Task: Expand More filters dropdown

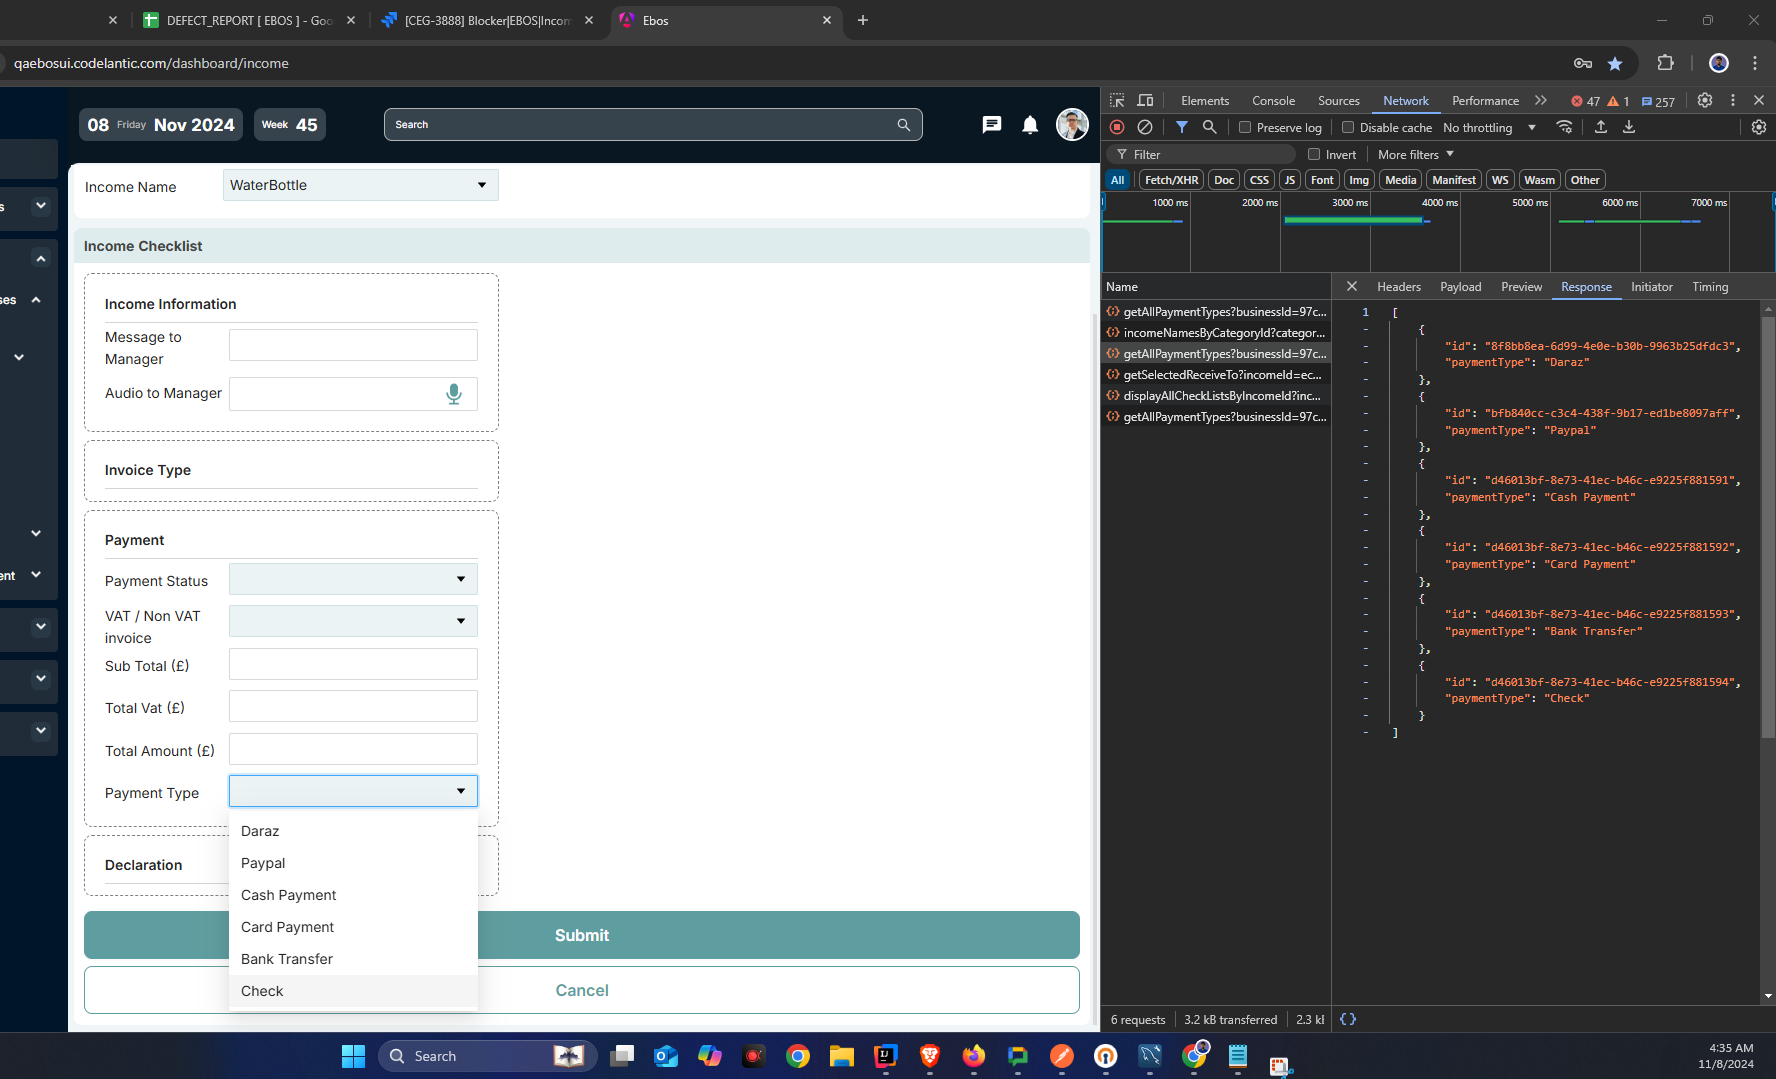Action: tap(1416, 154)
